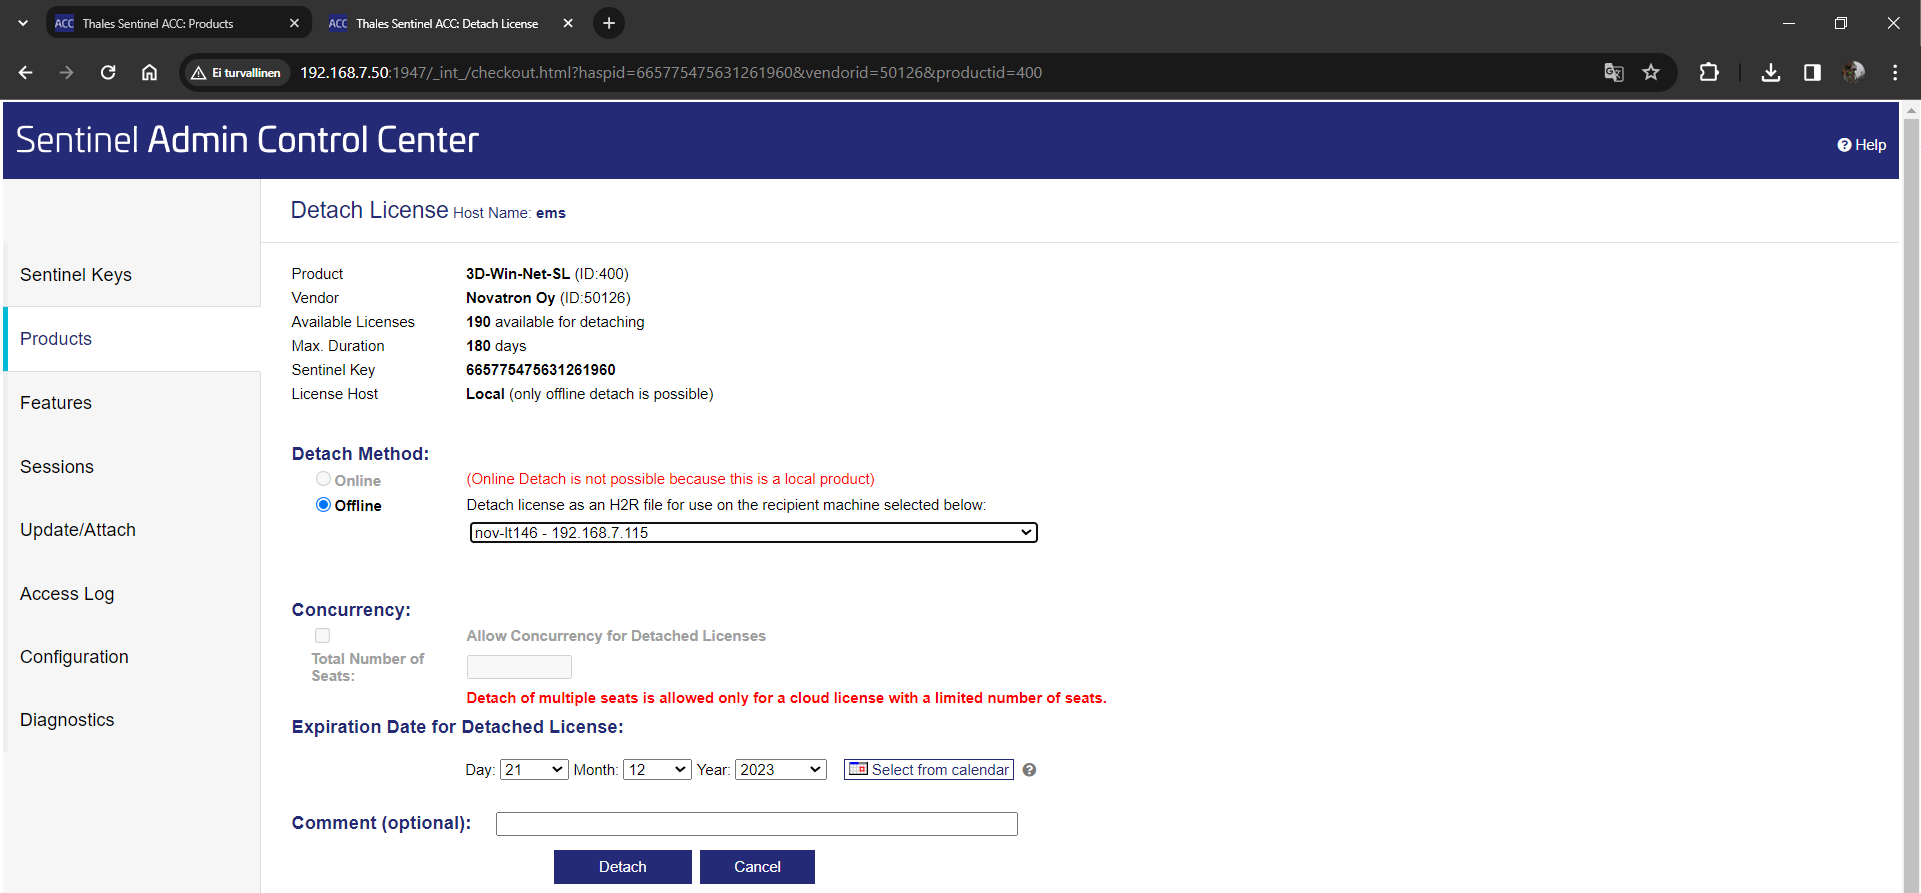The image size is (1921, 893).
Task: Click the expiration date help question mark
Action: point(1029,770)
